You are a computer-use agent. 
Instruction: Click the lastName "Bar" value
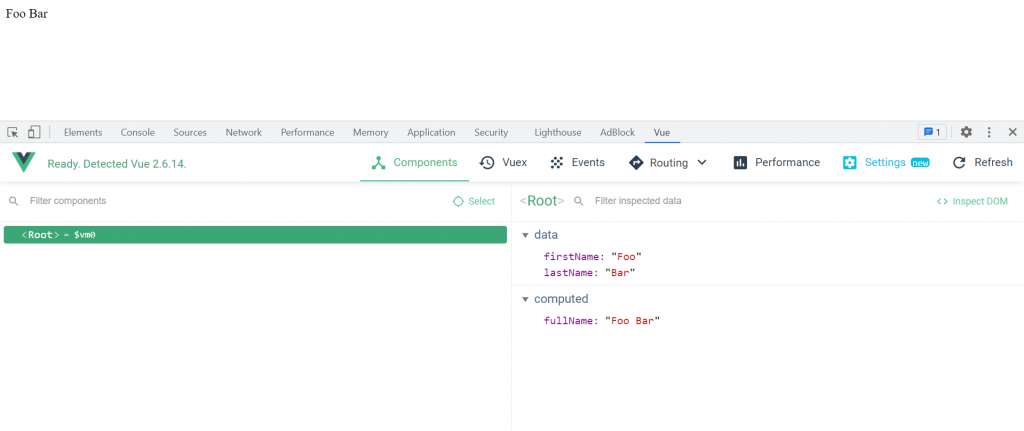pyautogui.click(x=620, y=272)
